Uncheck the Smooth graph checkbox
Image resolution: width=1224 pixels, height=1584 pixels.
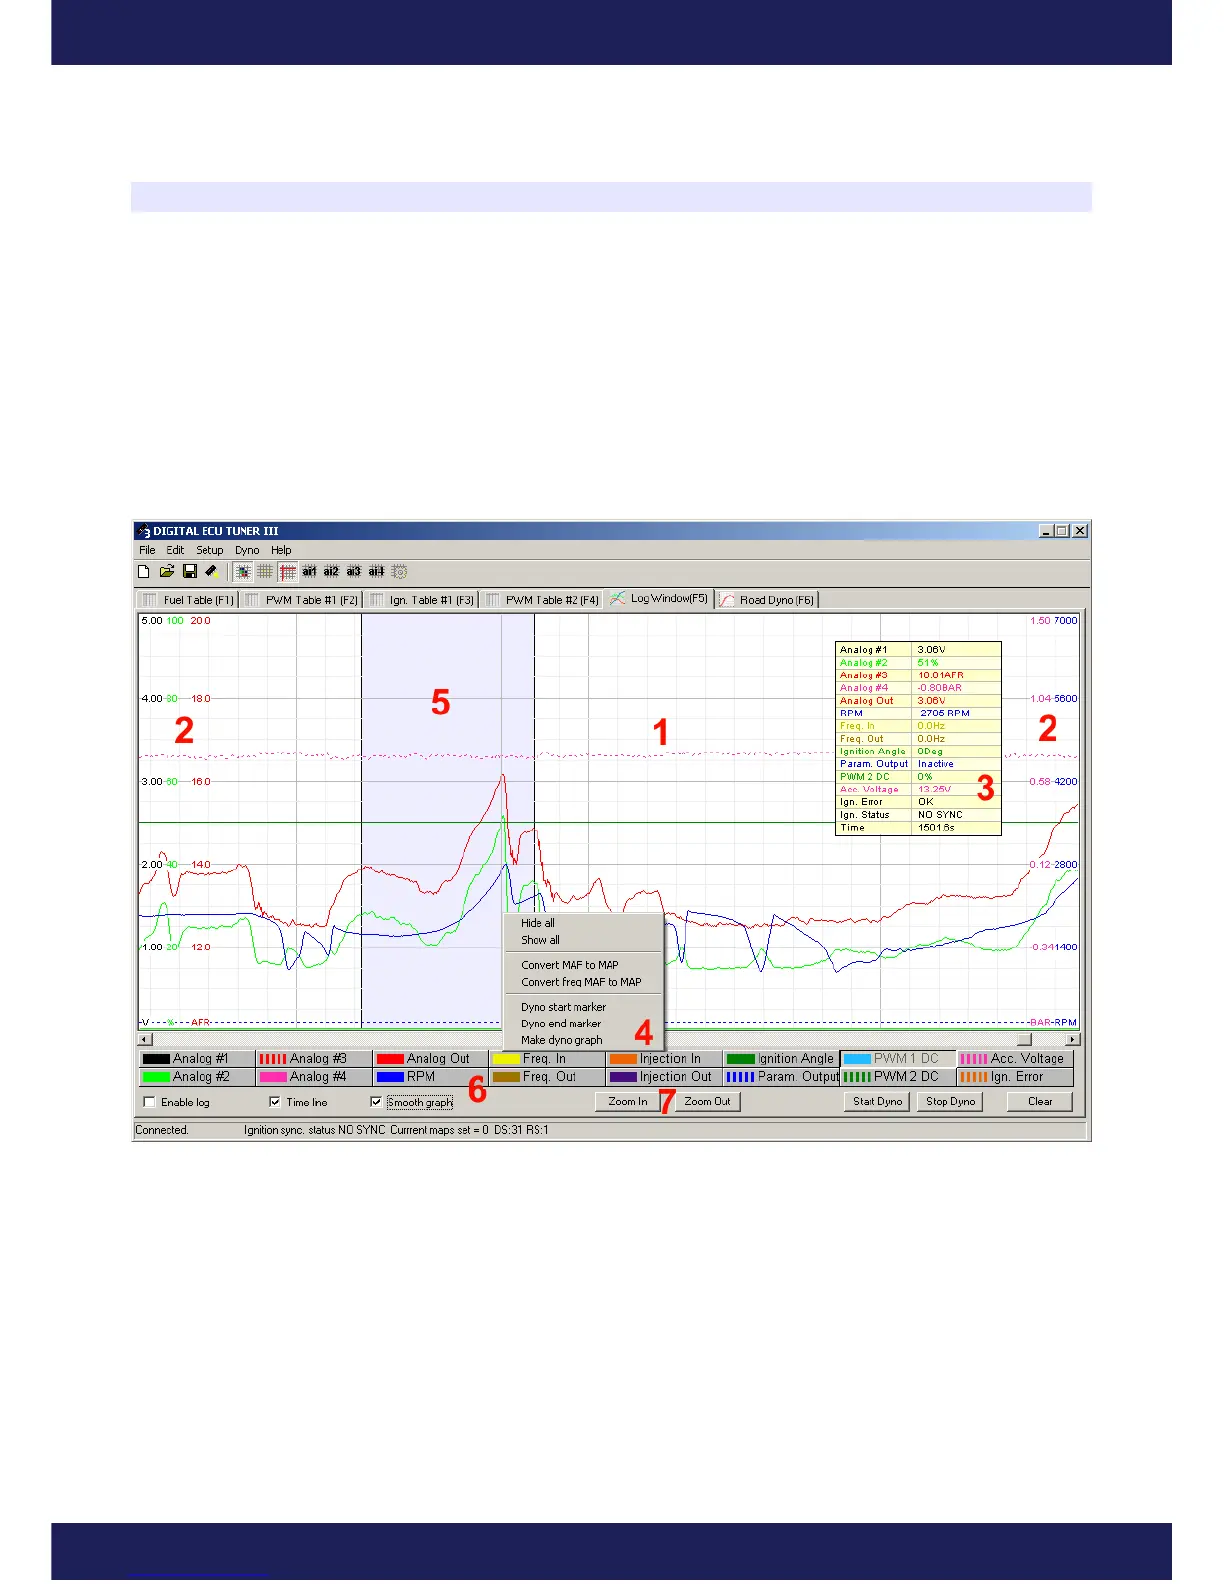pyautogui.click(x=376, y=1102)
